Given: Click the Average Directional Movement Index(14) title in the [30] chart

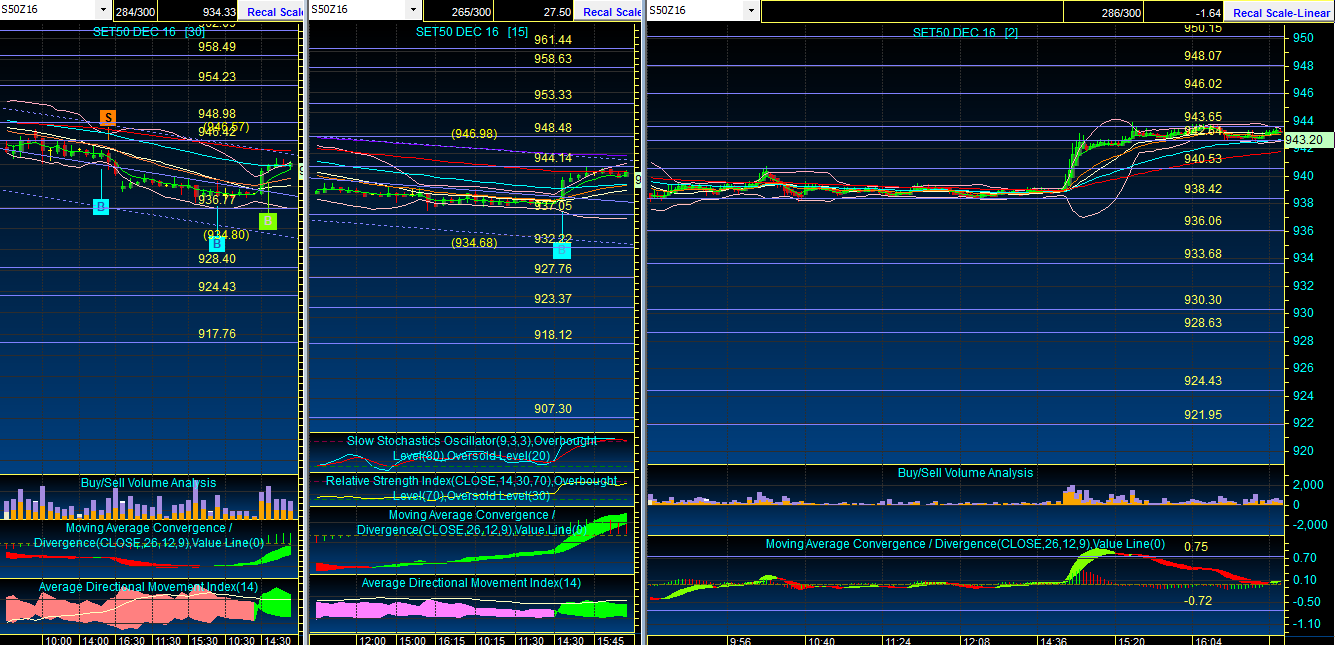Looking at the screenshot, I should click(148, 587).
